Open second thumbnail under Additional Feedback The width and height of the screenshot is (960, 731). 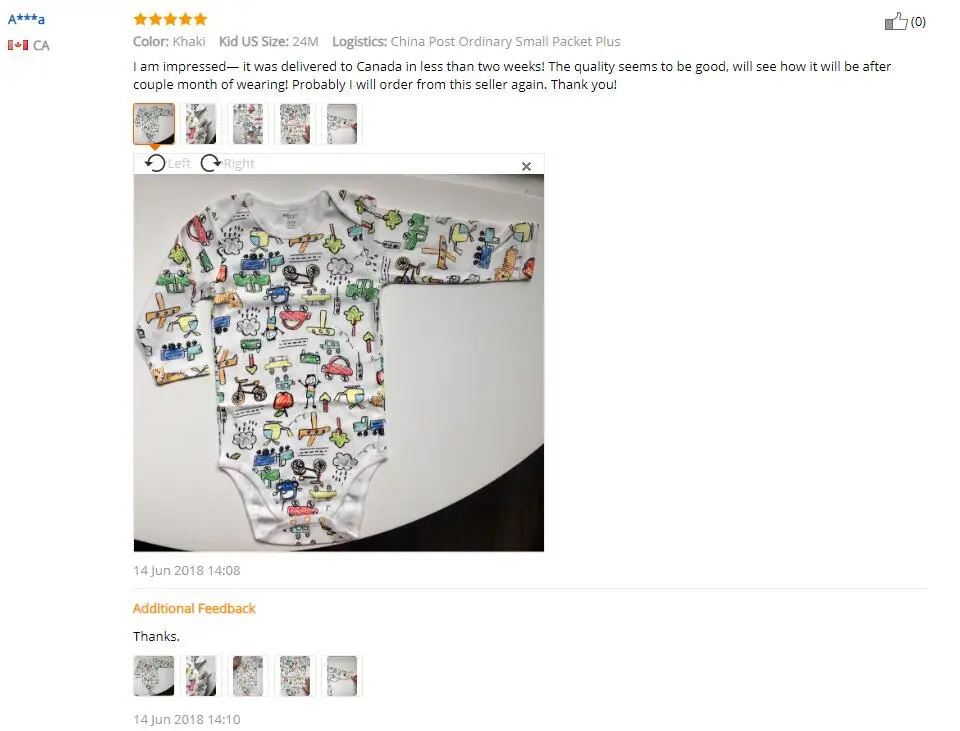(x=201, y=676)
